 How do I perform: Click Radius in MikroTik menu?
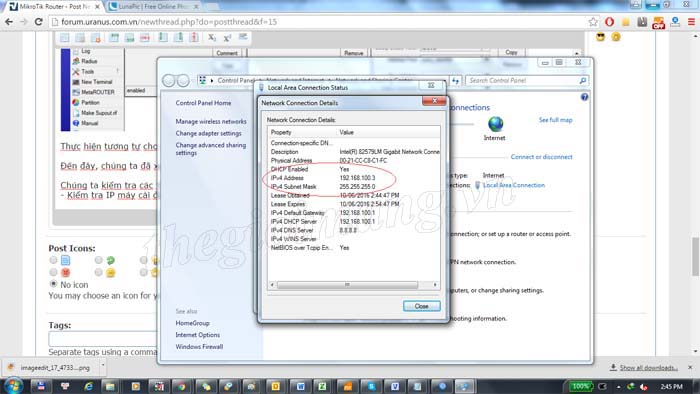point(89,61)
